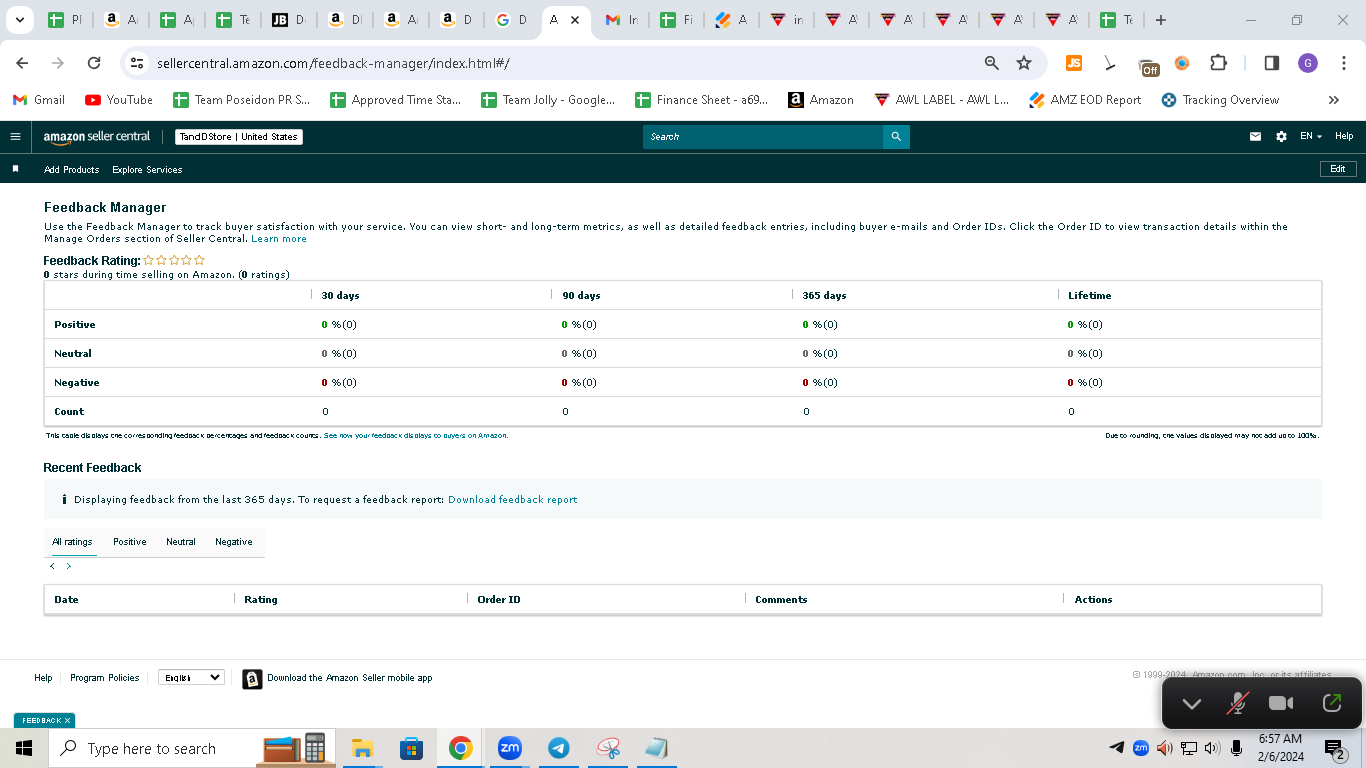Go to next feedback page arrow
Screen dimensions: 1366x768
[x=68, y=566]
